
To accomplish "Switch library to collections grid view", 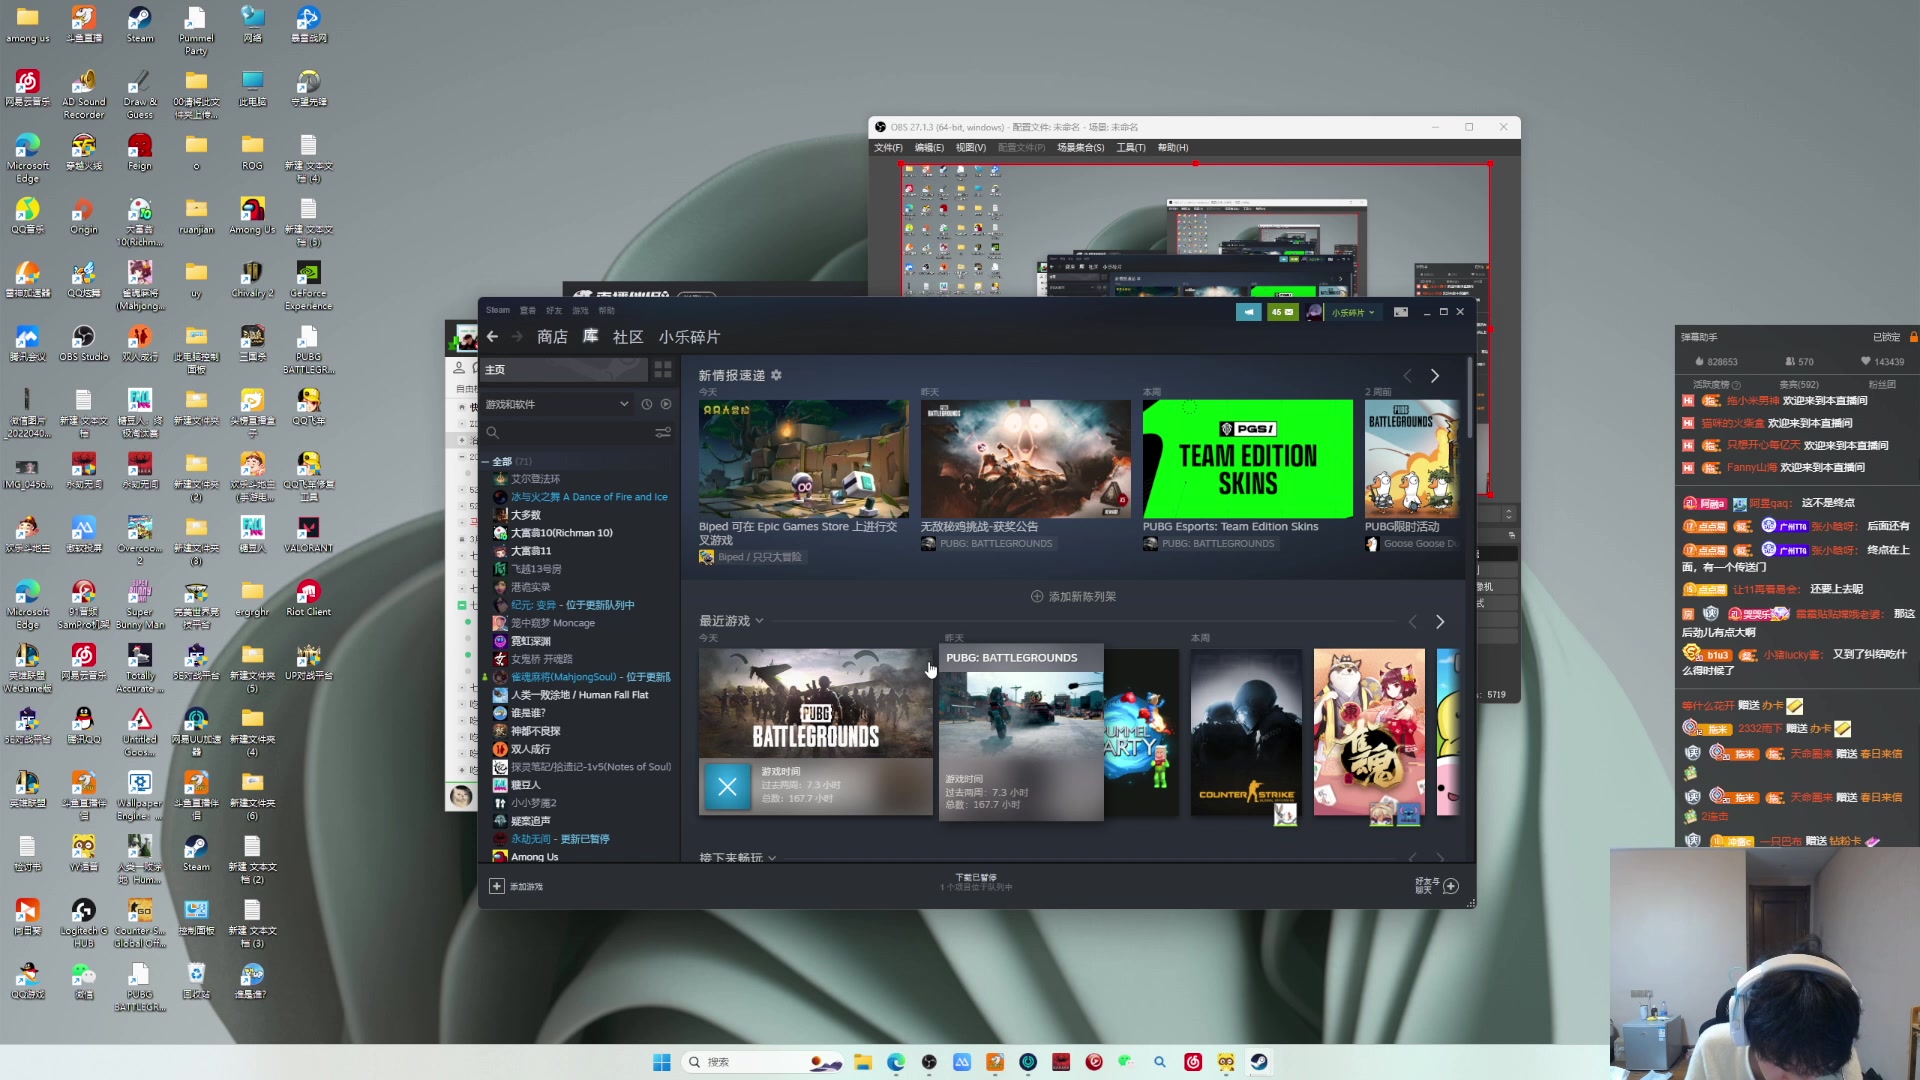I will [663, 370].
